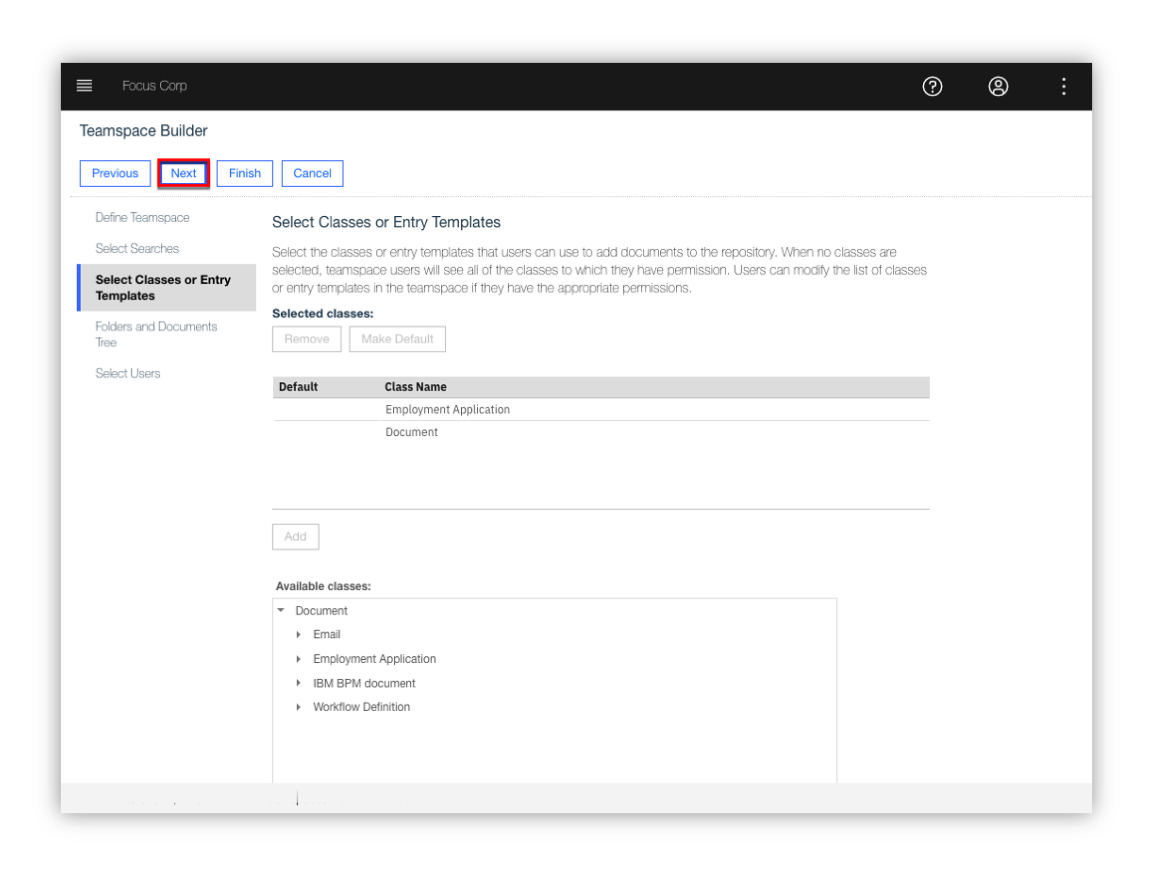This screenshot has width=1152, height=877.
Task: Open the user profile icon
Action: click(x=998, y=87)
